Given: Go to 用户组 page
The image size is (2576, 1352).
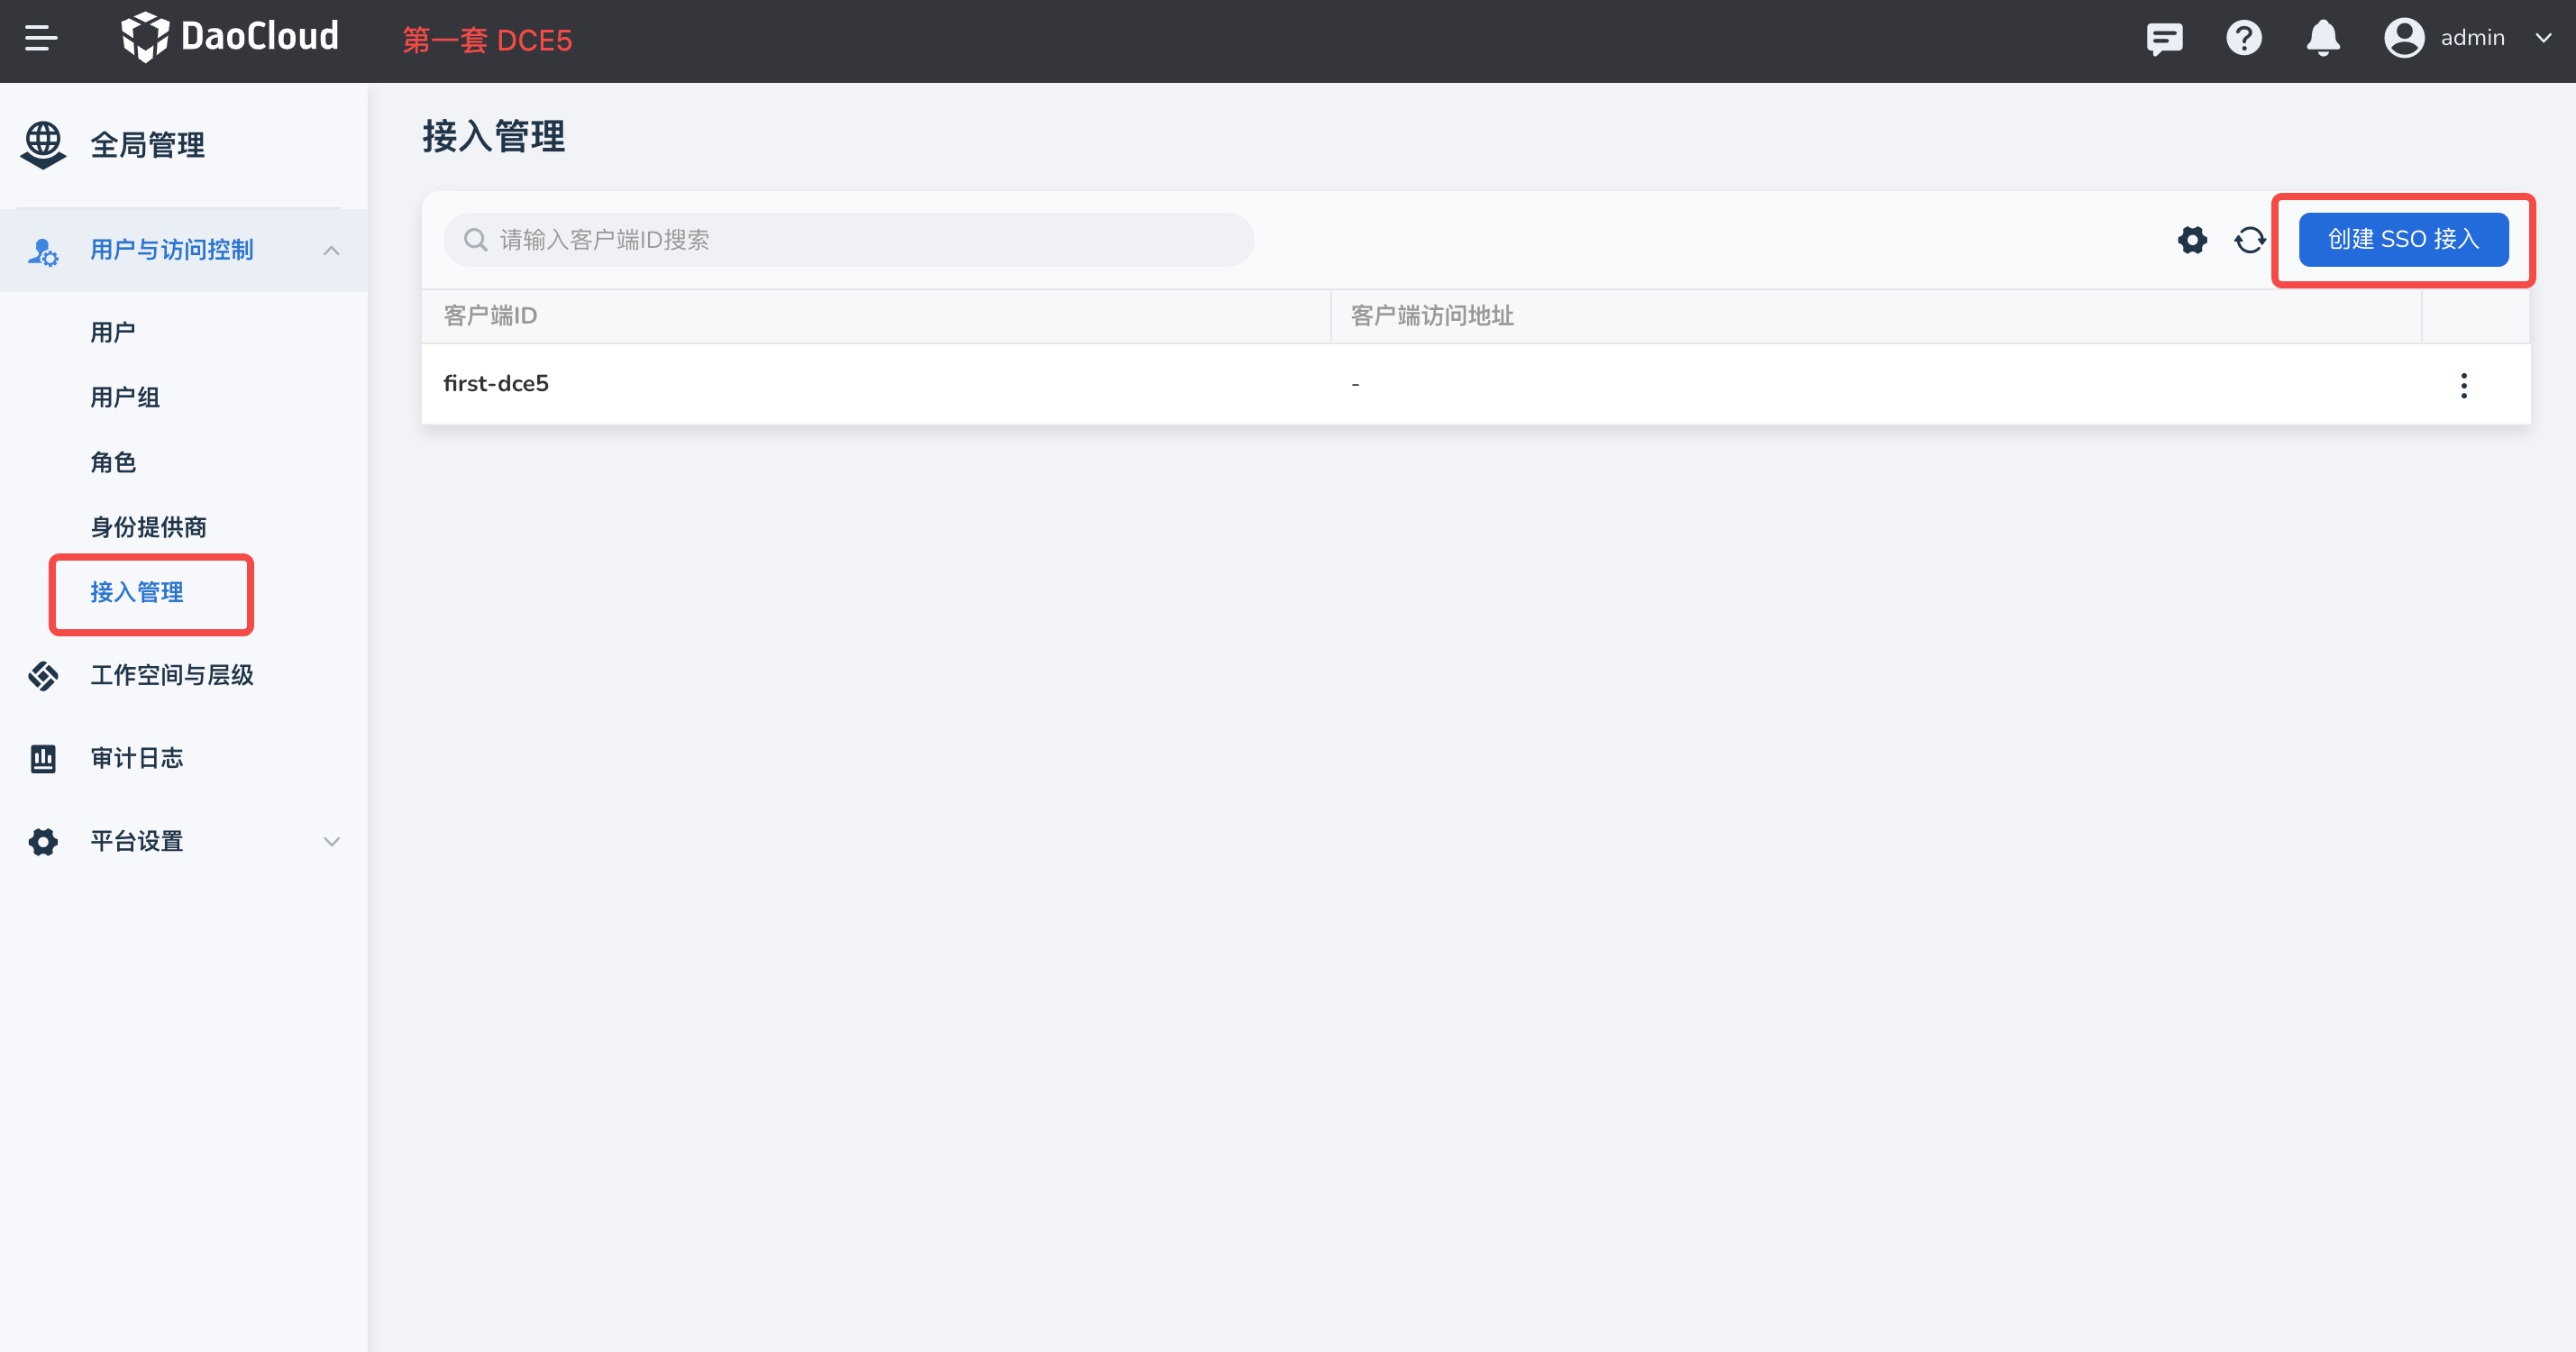Looking at the screenshot, I should pyautogui.click(x=125, y=397).
